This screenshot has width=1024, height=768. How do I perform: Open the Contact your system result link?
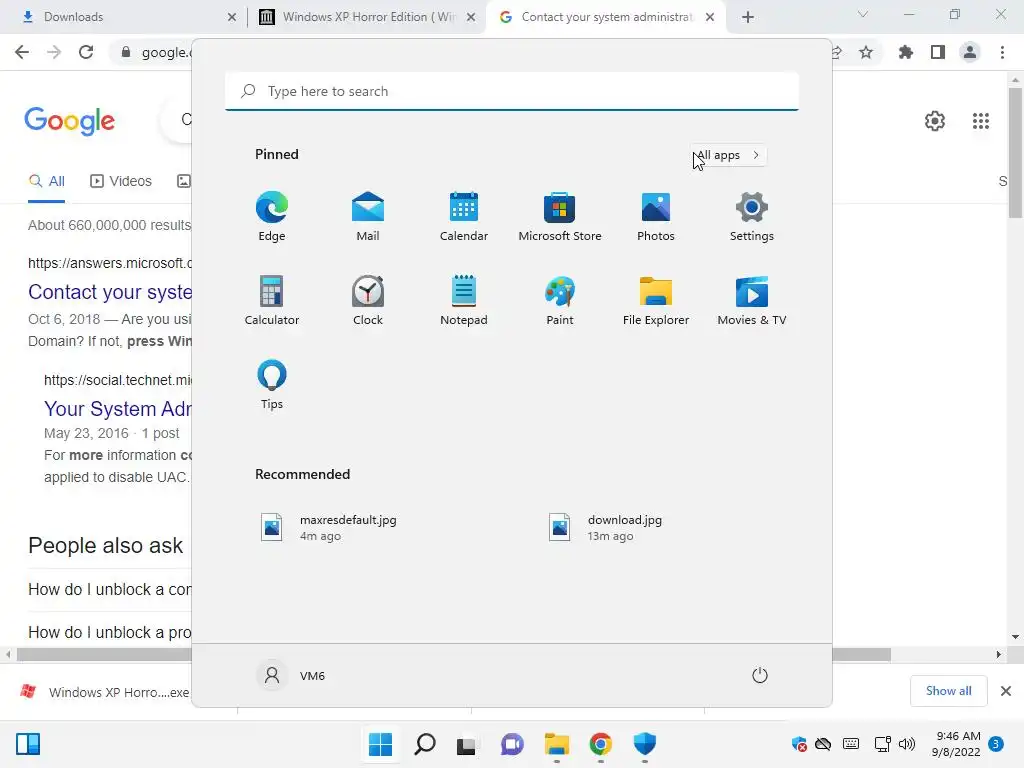pyautogui.click(x=110, y=292)
